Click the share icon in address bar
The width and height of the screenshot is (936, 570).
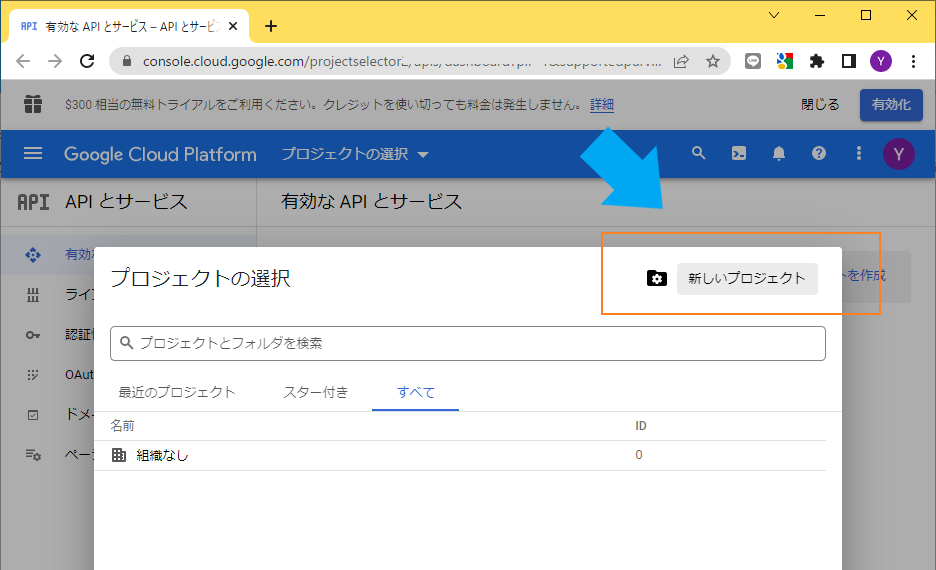click(681, 61)
